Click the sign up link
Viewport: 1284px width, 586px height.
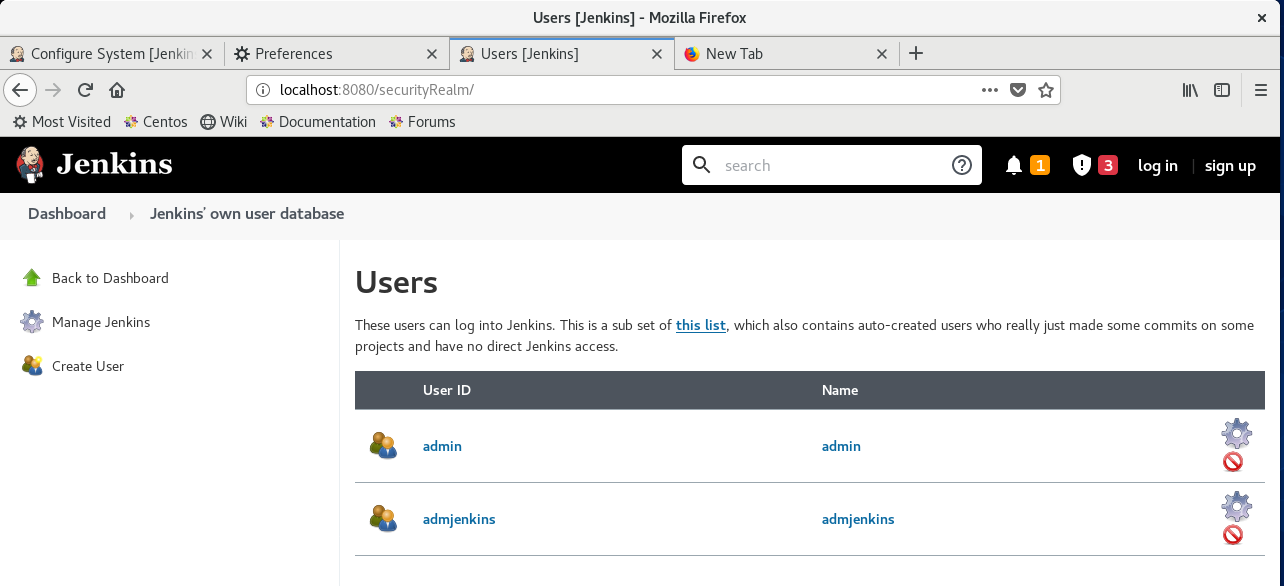[x=1230, y=166]
